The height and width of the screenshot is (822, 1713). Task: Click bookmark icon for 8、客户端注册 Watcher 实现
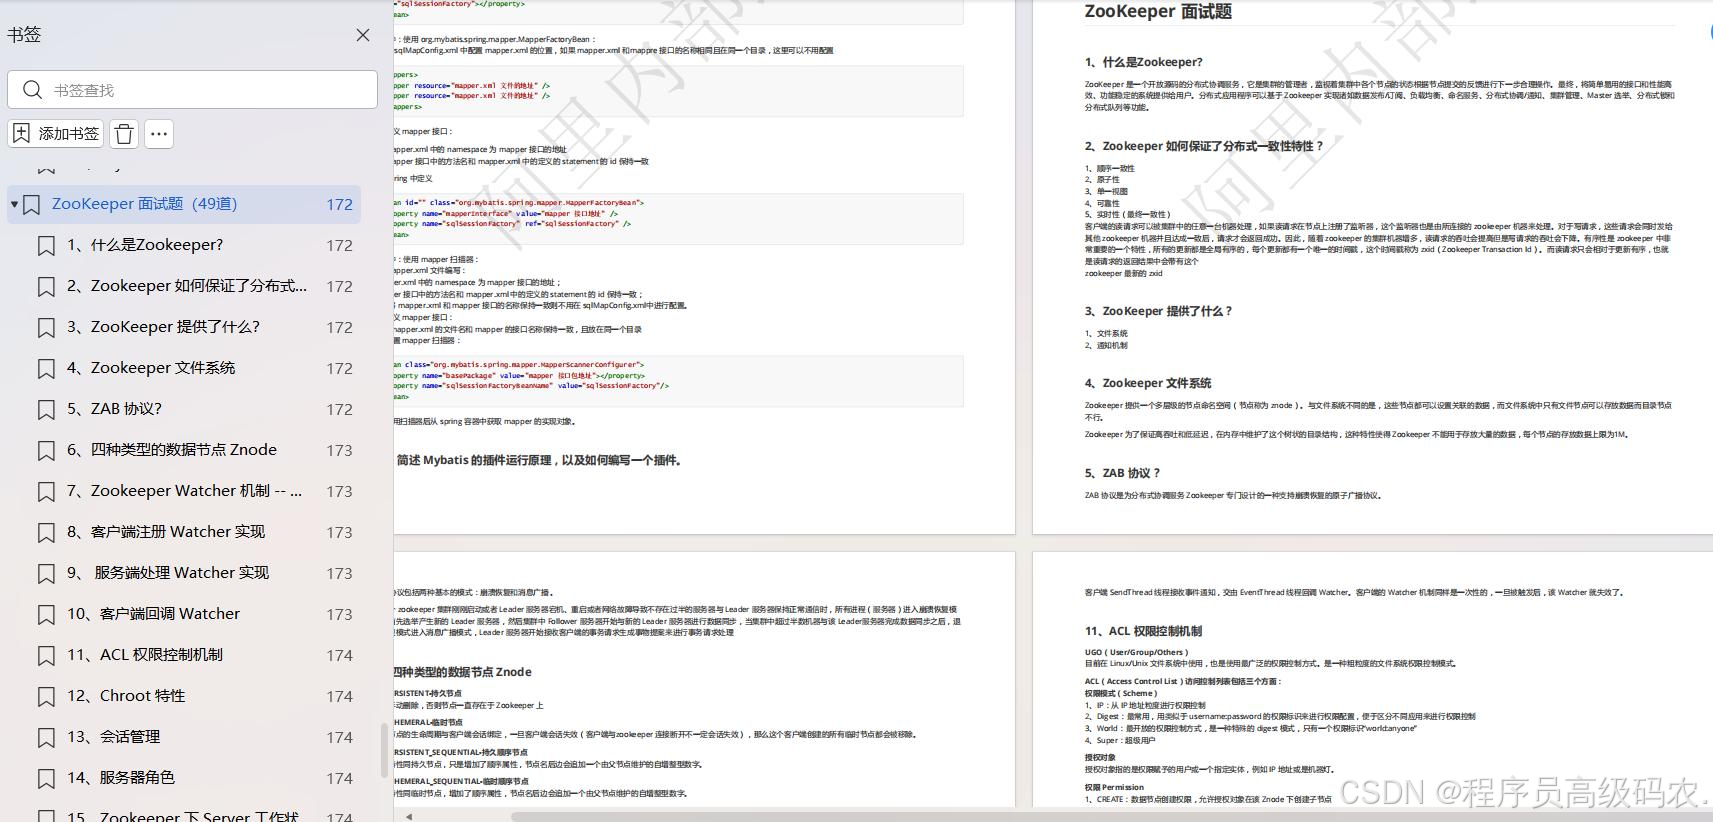(46, 533)
